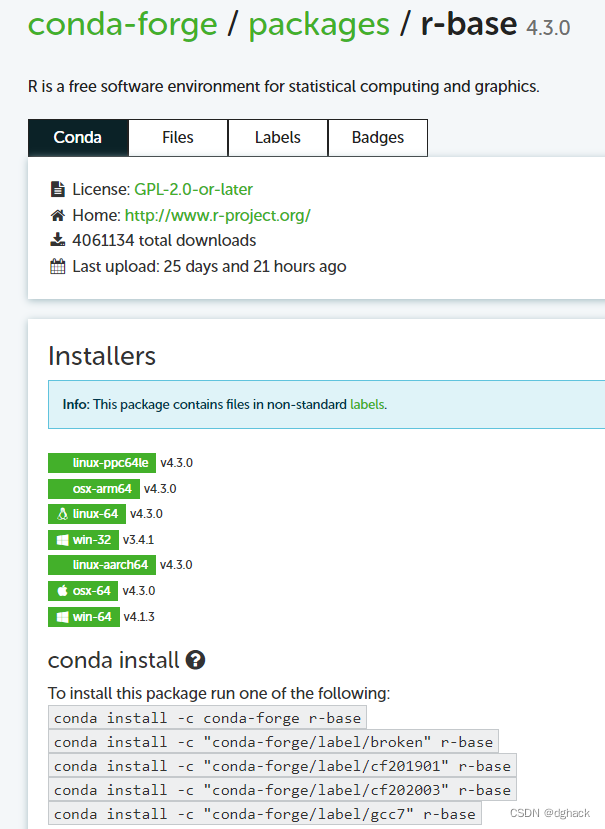This screenshot has width=605, height=829.
Task: Click the home icon beside the project URL
Action: click(x=60, y=214)
